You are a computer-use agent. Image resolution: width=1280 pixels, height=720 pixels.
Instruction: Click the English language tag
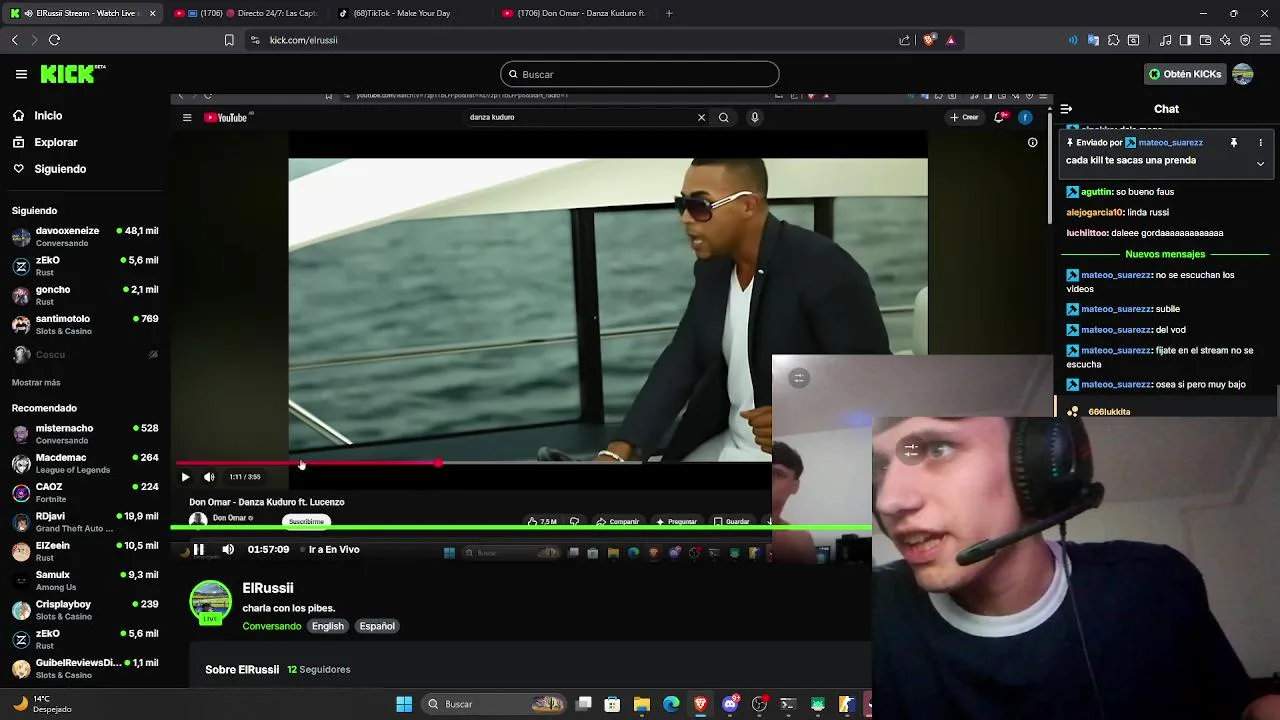(327, 626)
